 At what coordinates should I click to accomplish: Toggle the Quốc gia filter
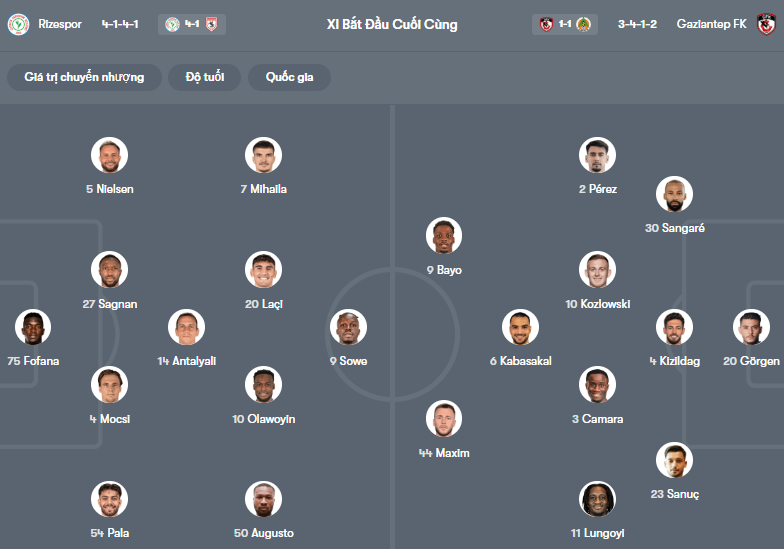pos(289,77)
